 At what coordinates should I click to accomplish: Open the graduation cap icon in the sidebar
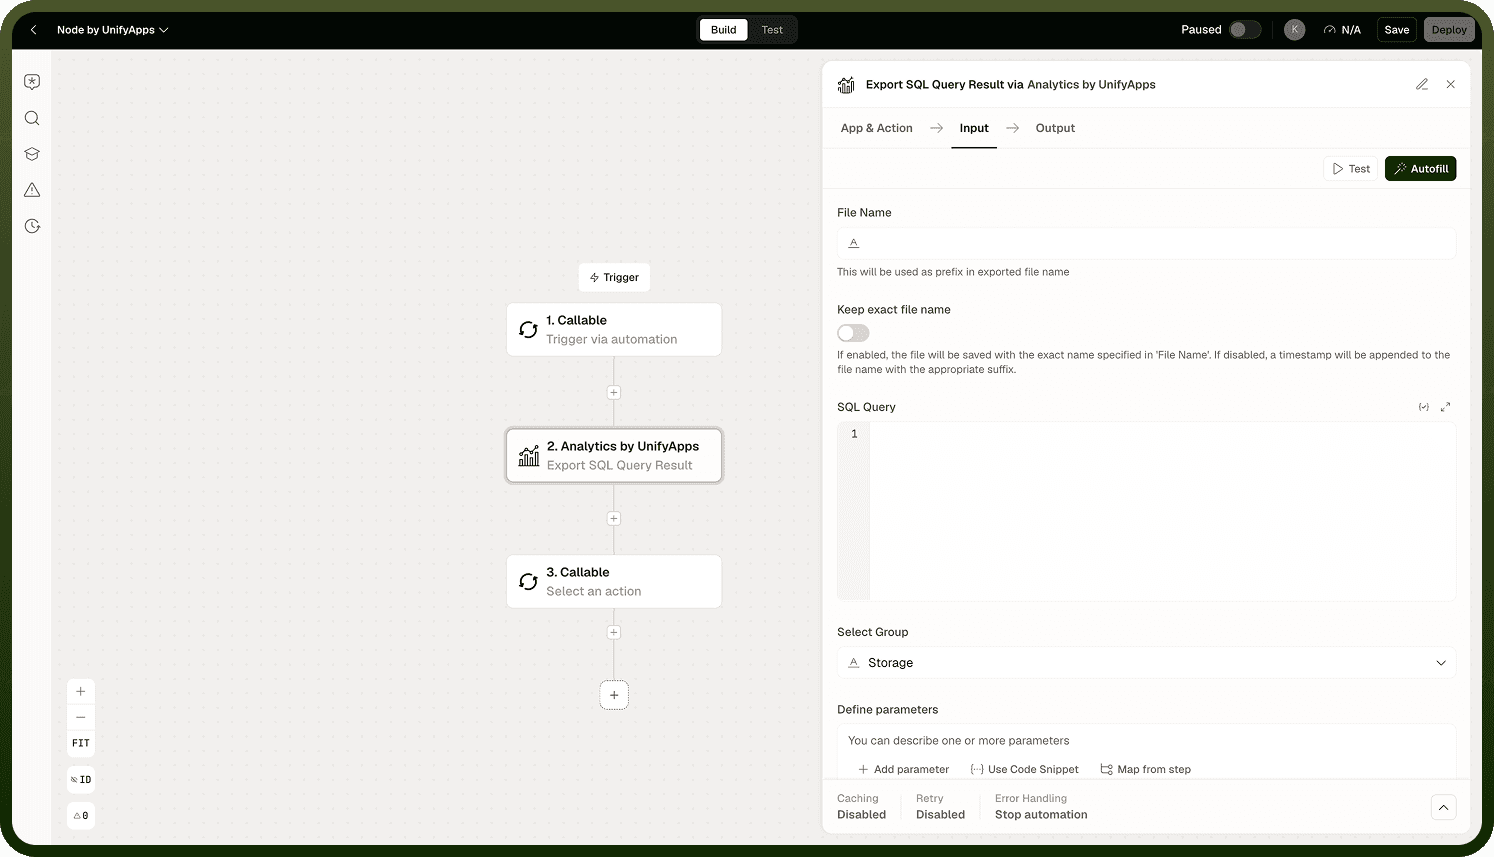pyautogui.click(x=32, y=154)
